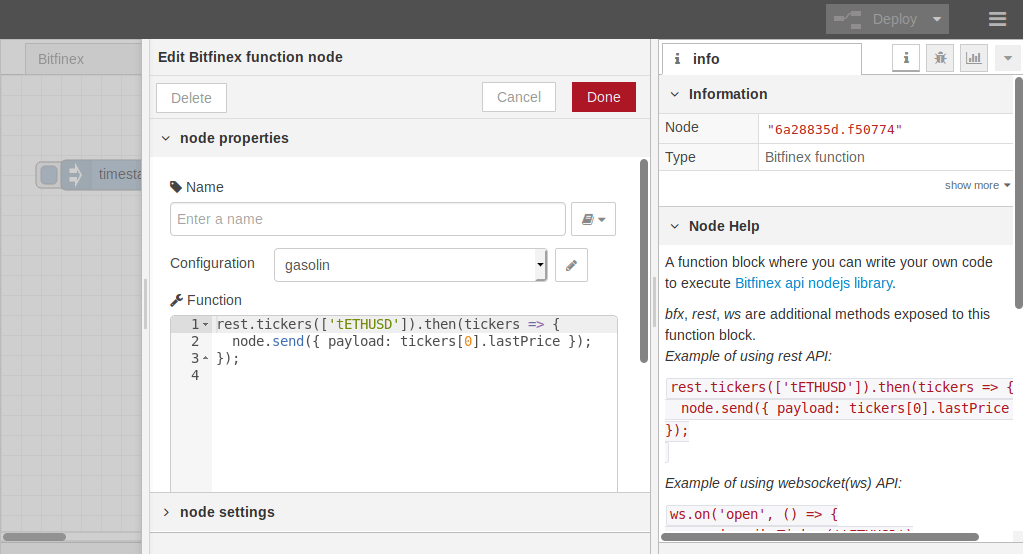Click the edit configuration pencil icon
1023x554 pixels.
pyautogui.click(x=571, y=265)
